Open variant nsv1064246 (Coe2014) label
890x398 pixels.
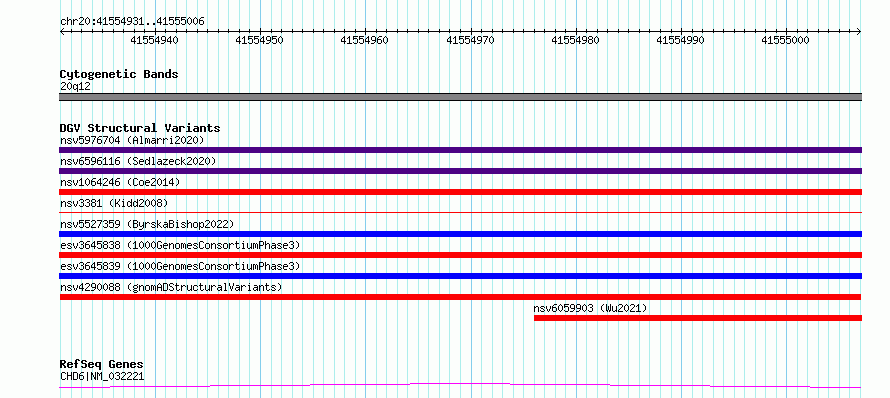point(120,182)
